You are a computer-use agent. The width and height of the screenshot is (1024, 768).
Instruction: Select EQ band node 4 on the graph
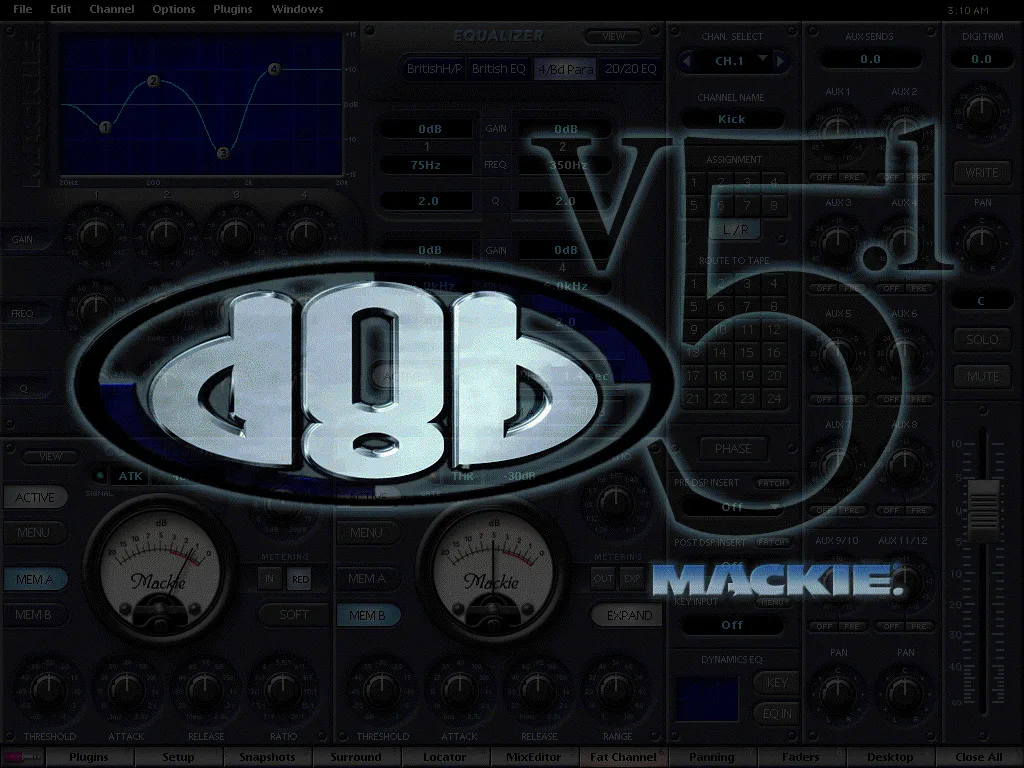(274, 69)
